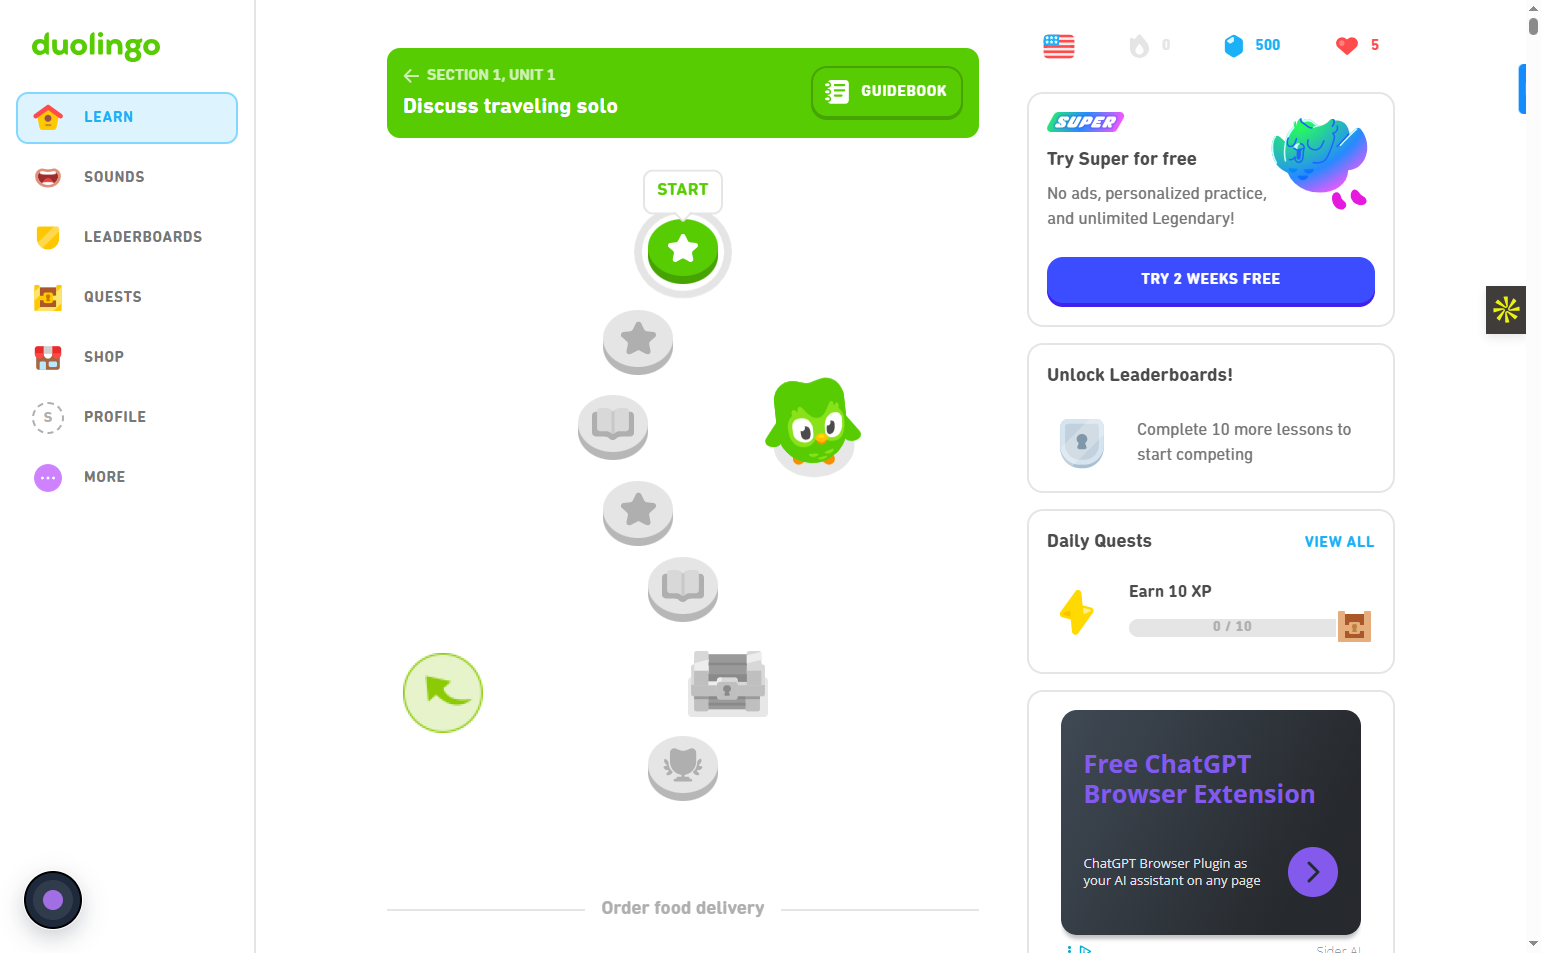View all daily quests link

1339,542
